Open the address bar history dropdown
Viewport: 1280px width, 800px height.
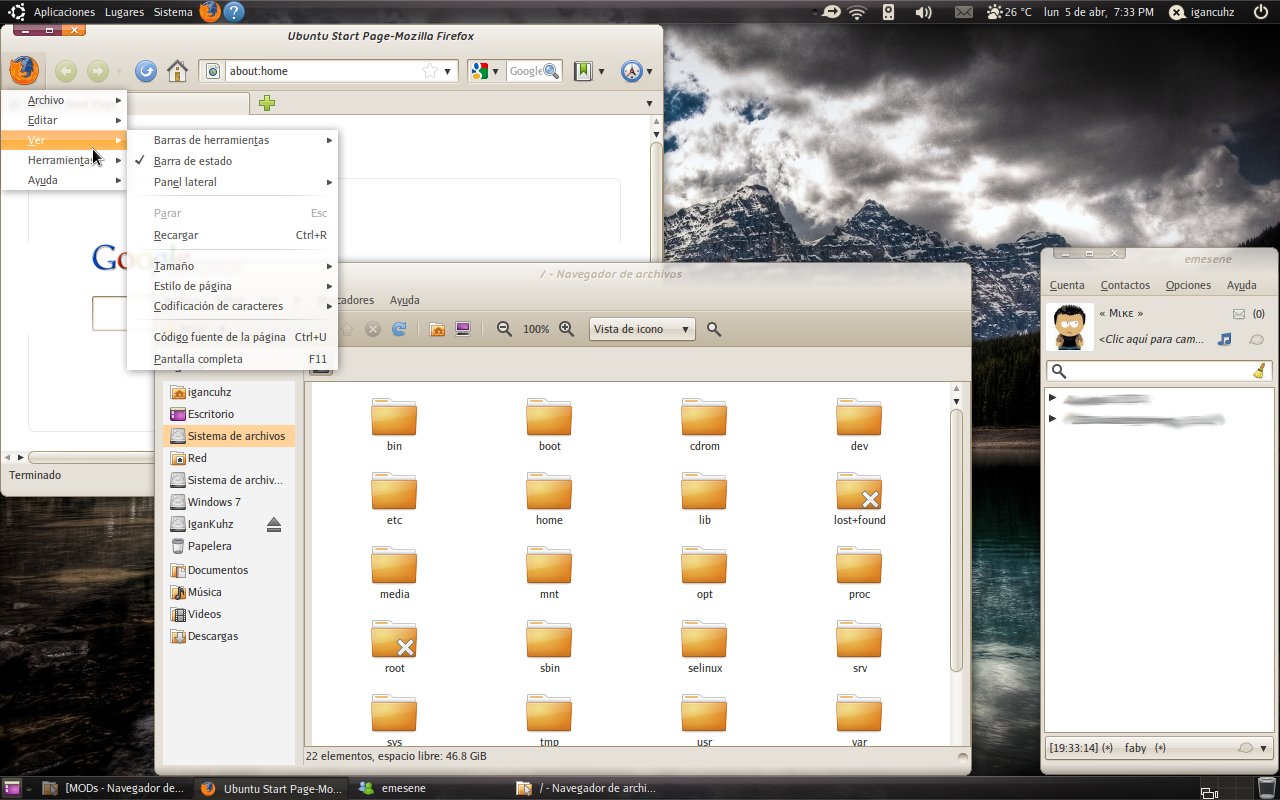coord(448,71)
